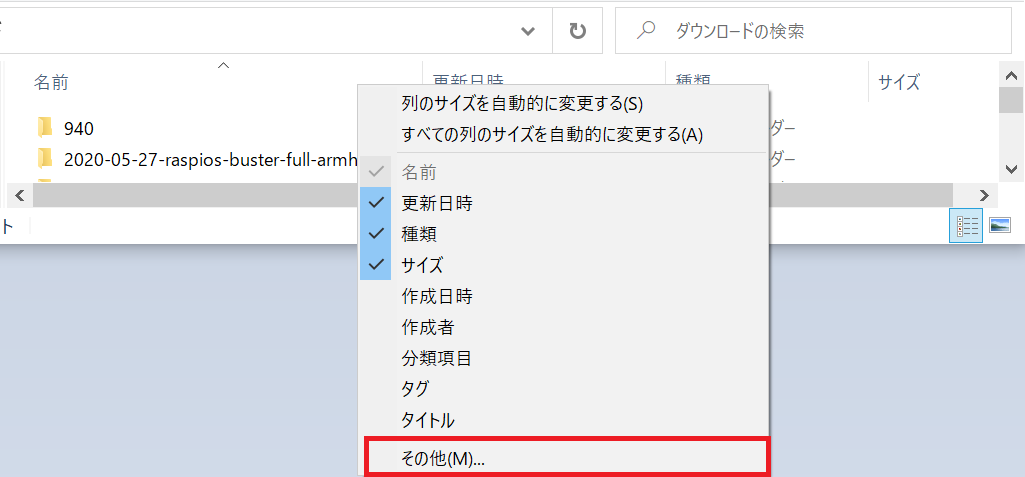Switch to details view icon
This screenshot has height=477, width=1025.
[x=967, y=226]
